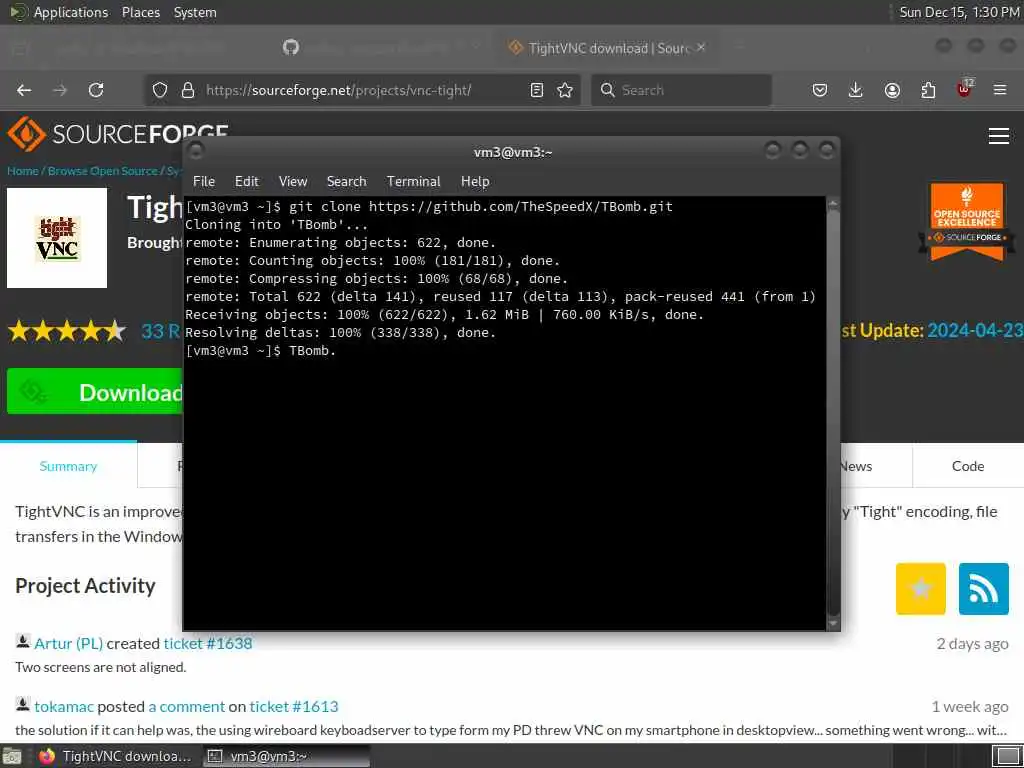Screen dimensions: 1024x768
Task: Open ticket #1613 link
Action: coord(294,706)
